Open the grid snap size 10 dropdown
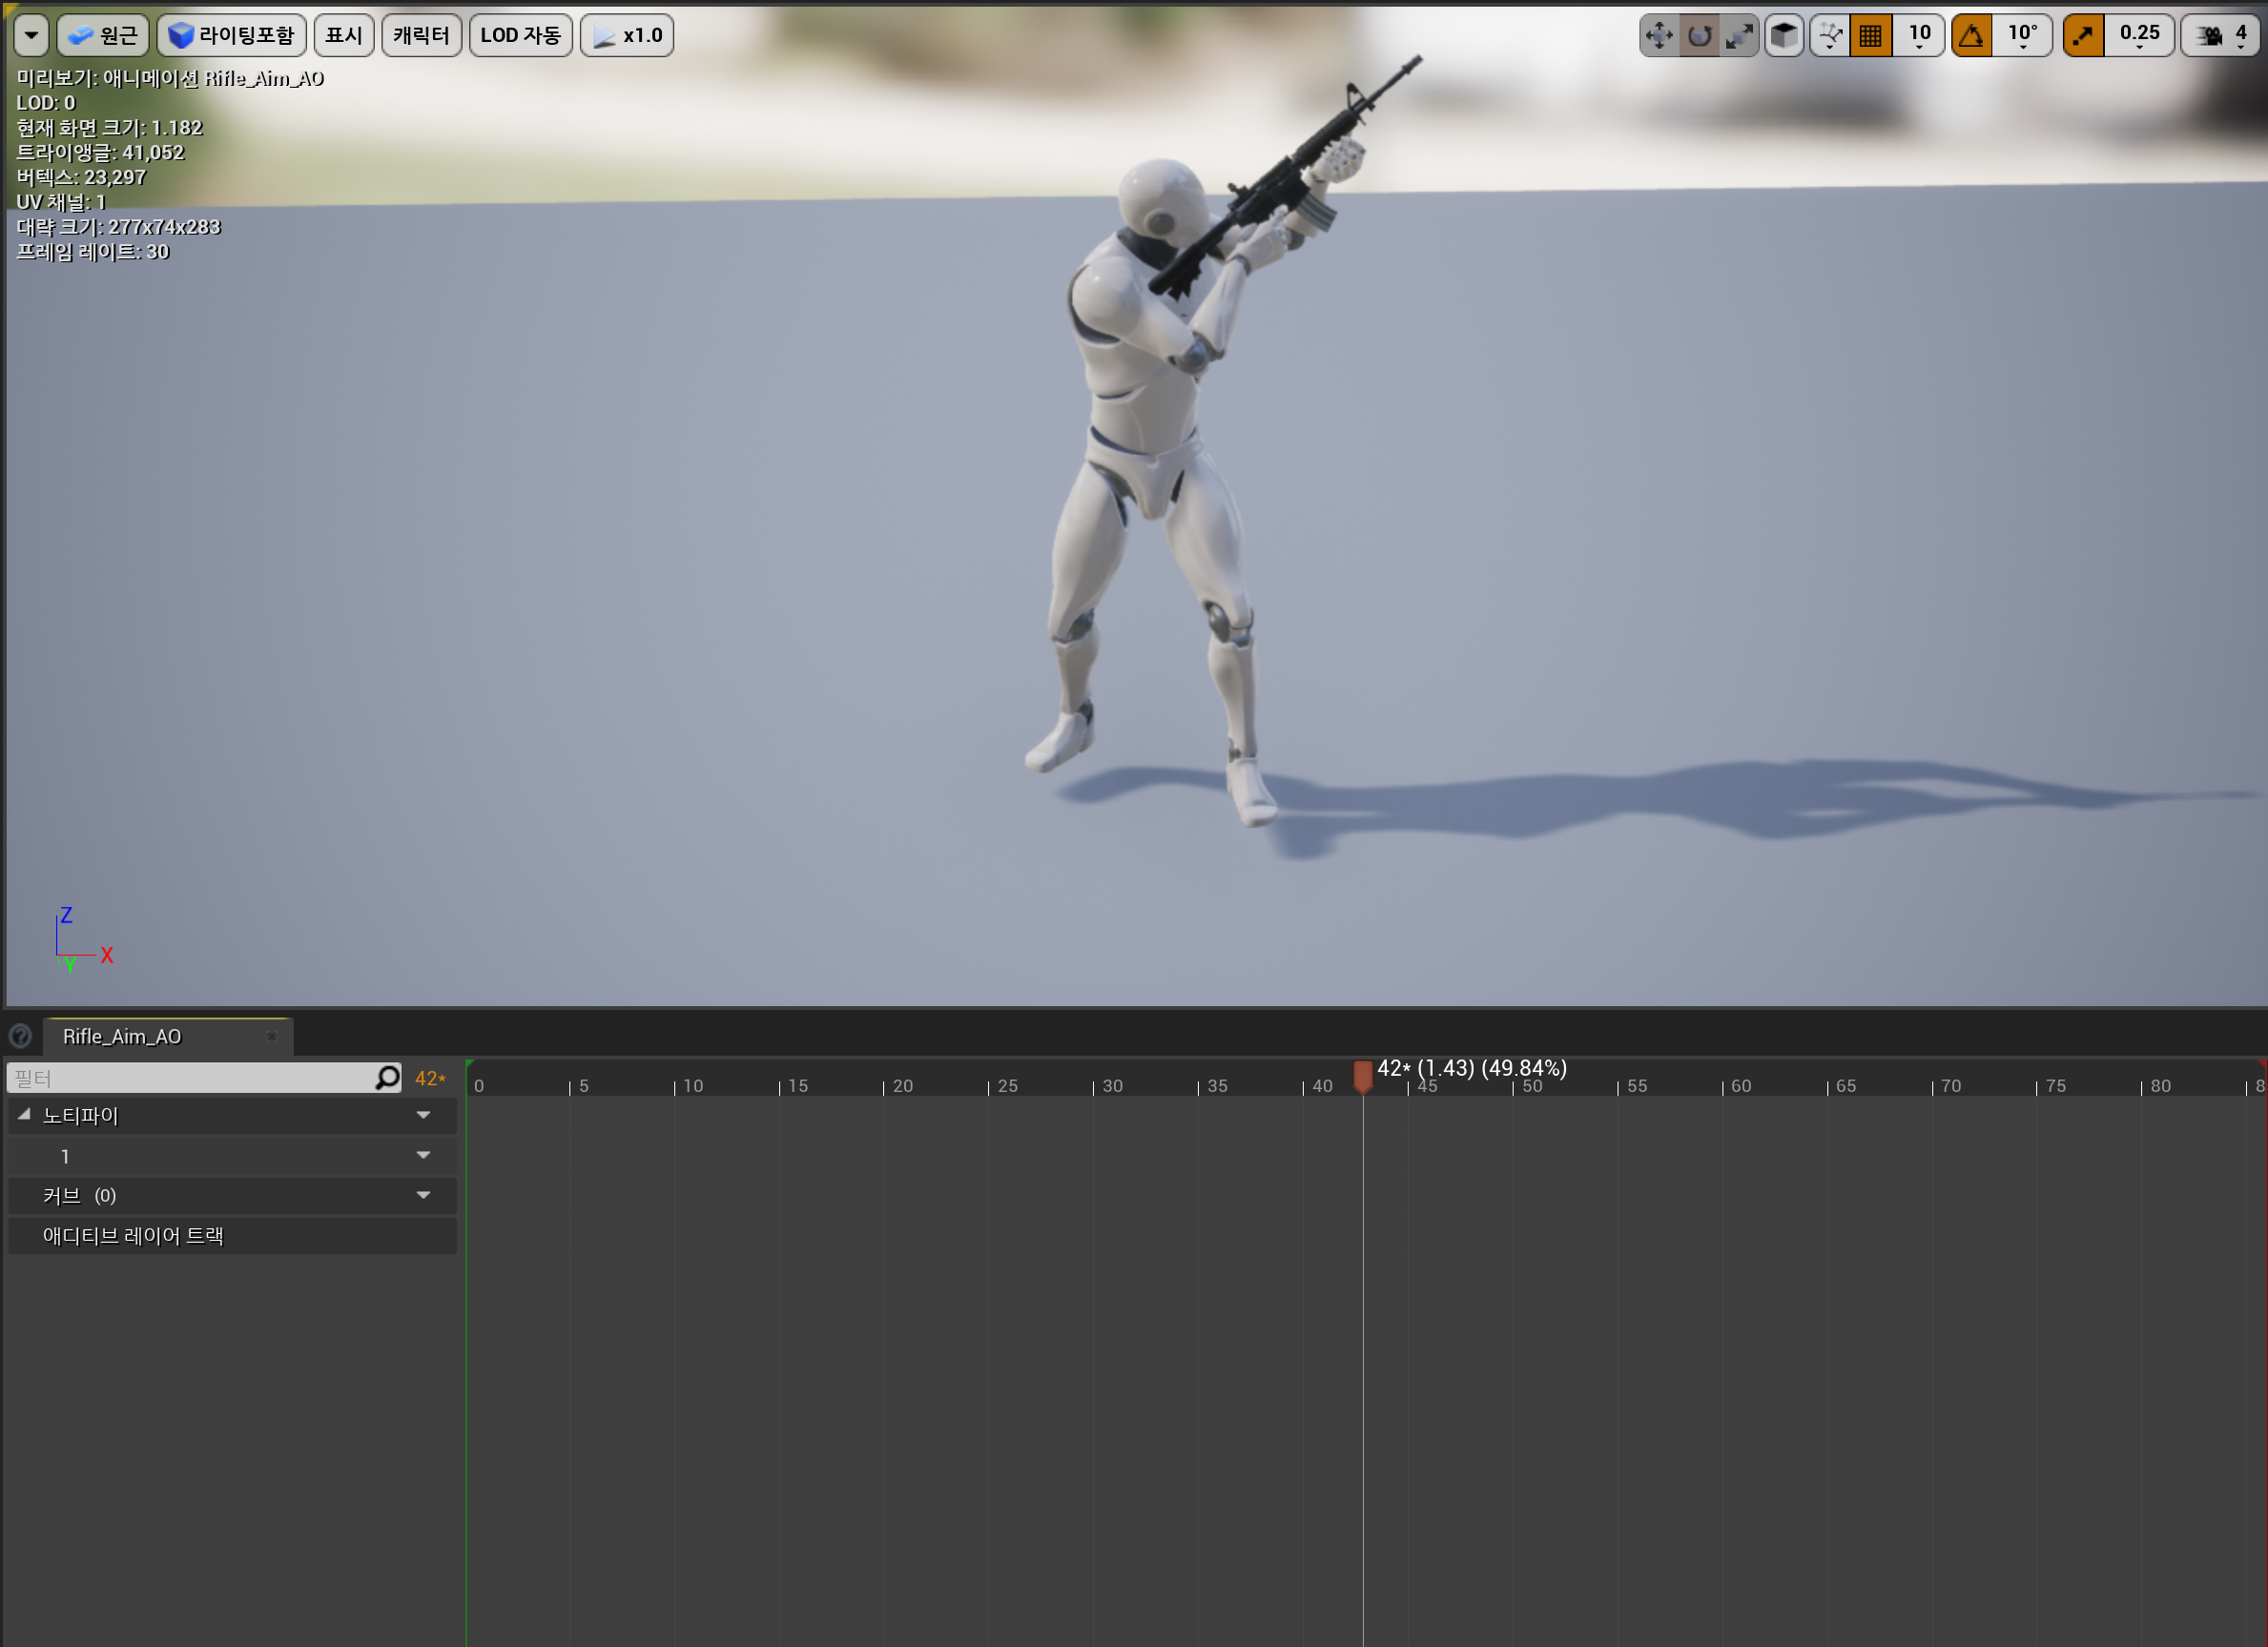Image resolution: width=2268 pixels, height=1647 pixels. click(1919, 36)
